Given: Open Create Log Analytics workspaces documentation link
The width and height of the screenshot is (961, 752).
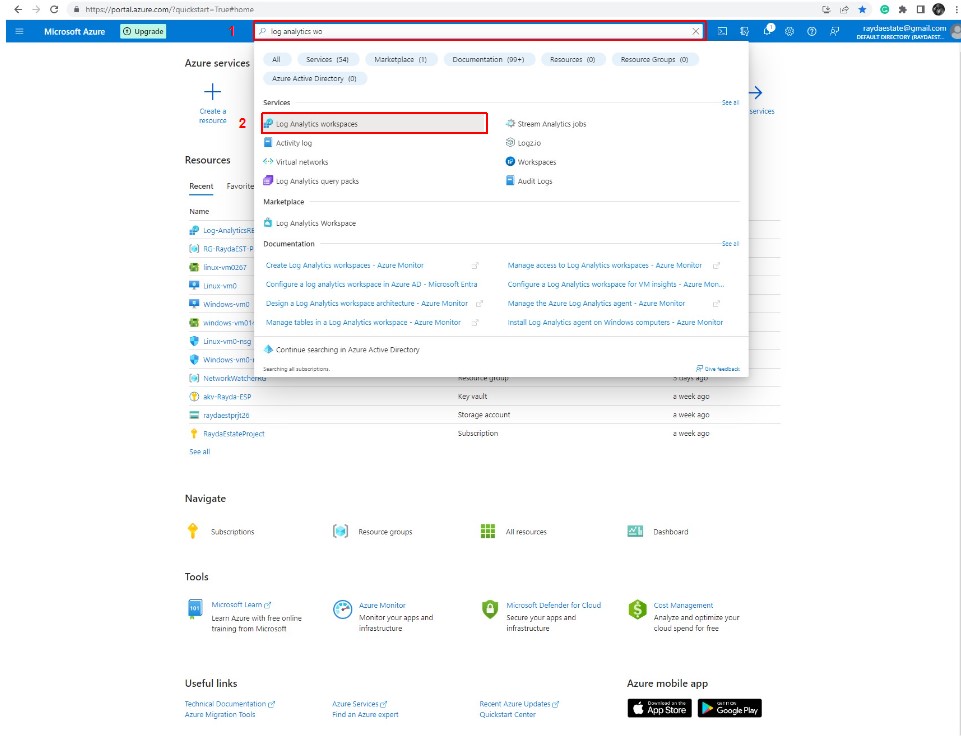Looking at the screenshot, I should coord(344,265).
